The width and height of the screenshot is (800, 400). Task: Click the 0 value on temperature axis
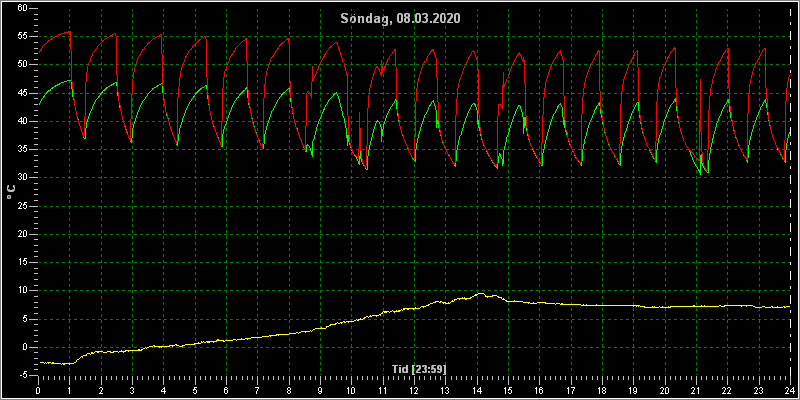point(24,347)
